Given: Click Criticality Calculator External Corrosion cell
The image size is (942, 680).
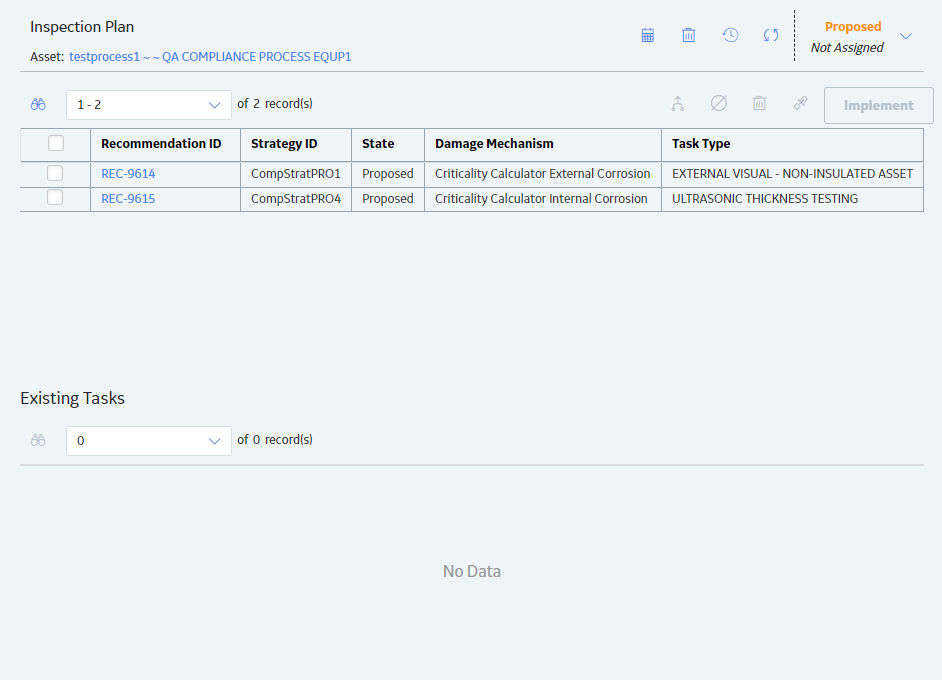Looking at the screenshot, I should pos(542,174).
